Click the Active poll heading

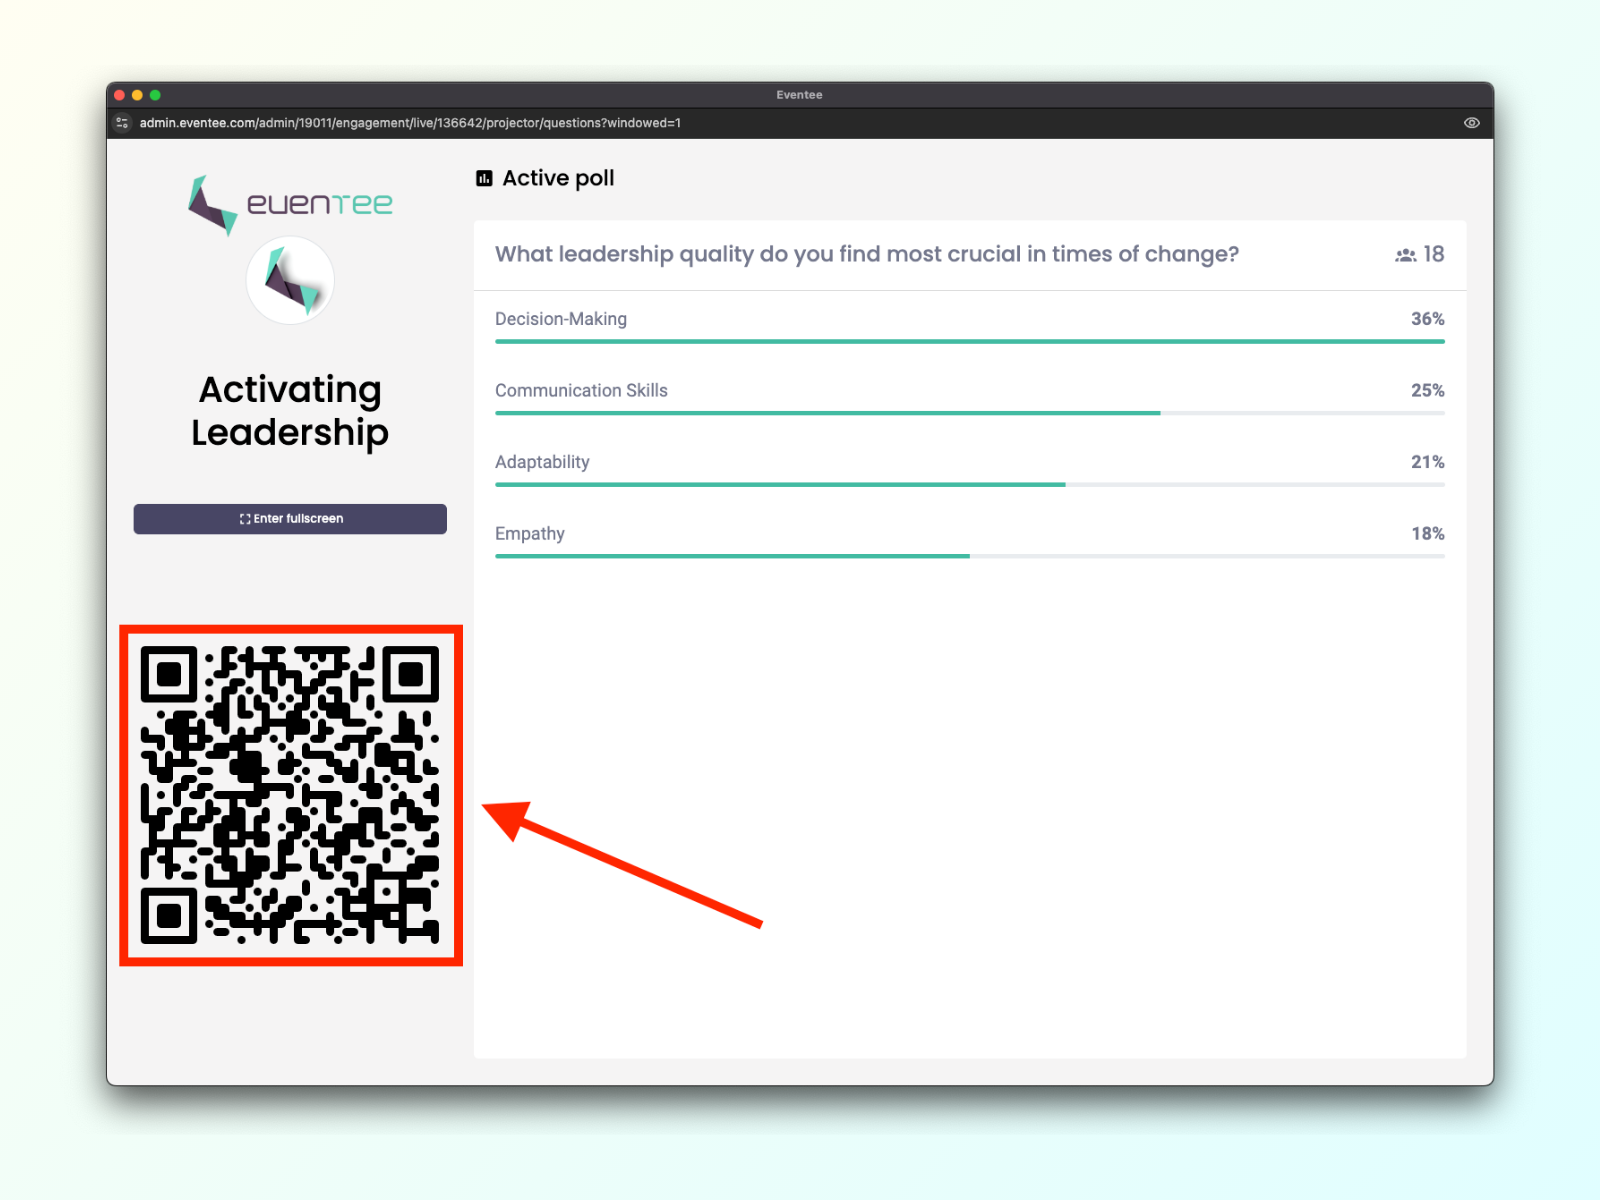point(558,178)
